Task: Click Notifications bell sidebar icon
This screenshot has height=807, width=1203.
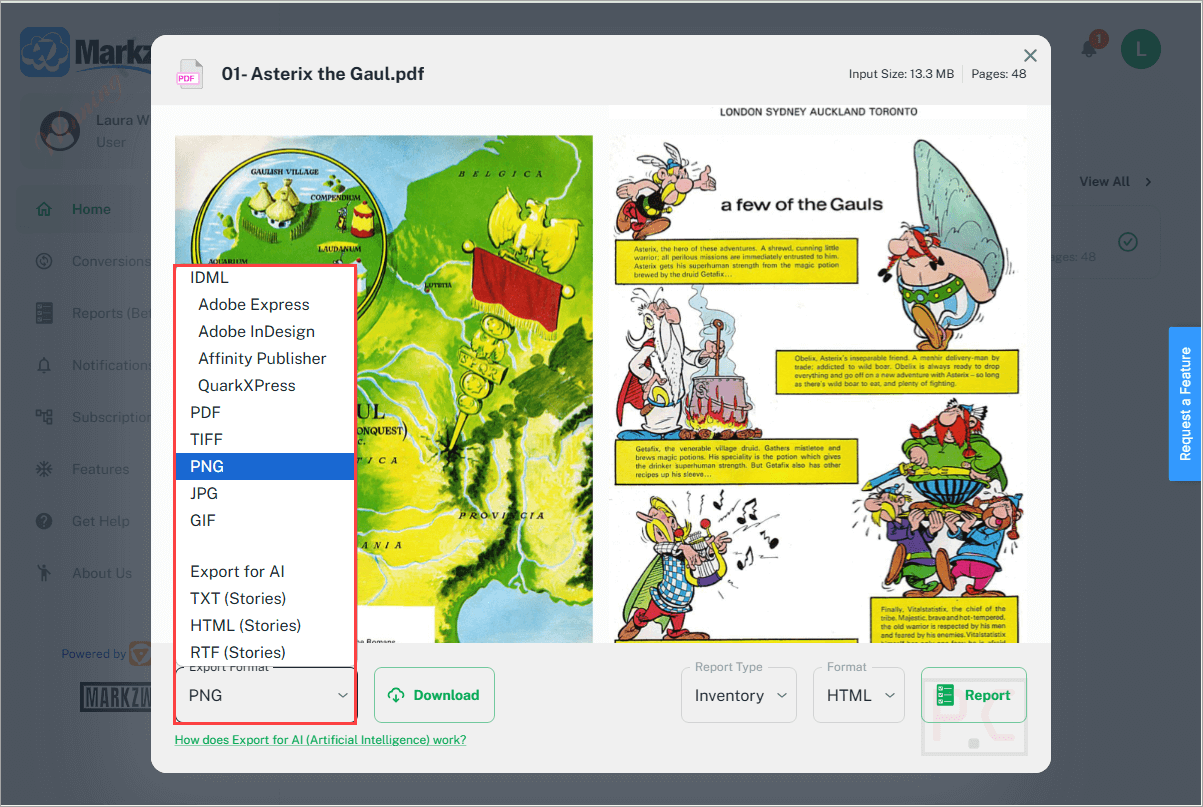Action: point(44,365)
